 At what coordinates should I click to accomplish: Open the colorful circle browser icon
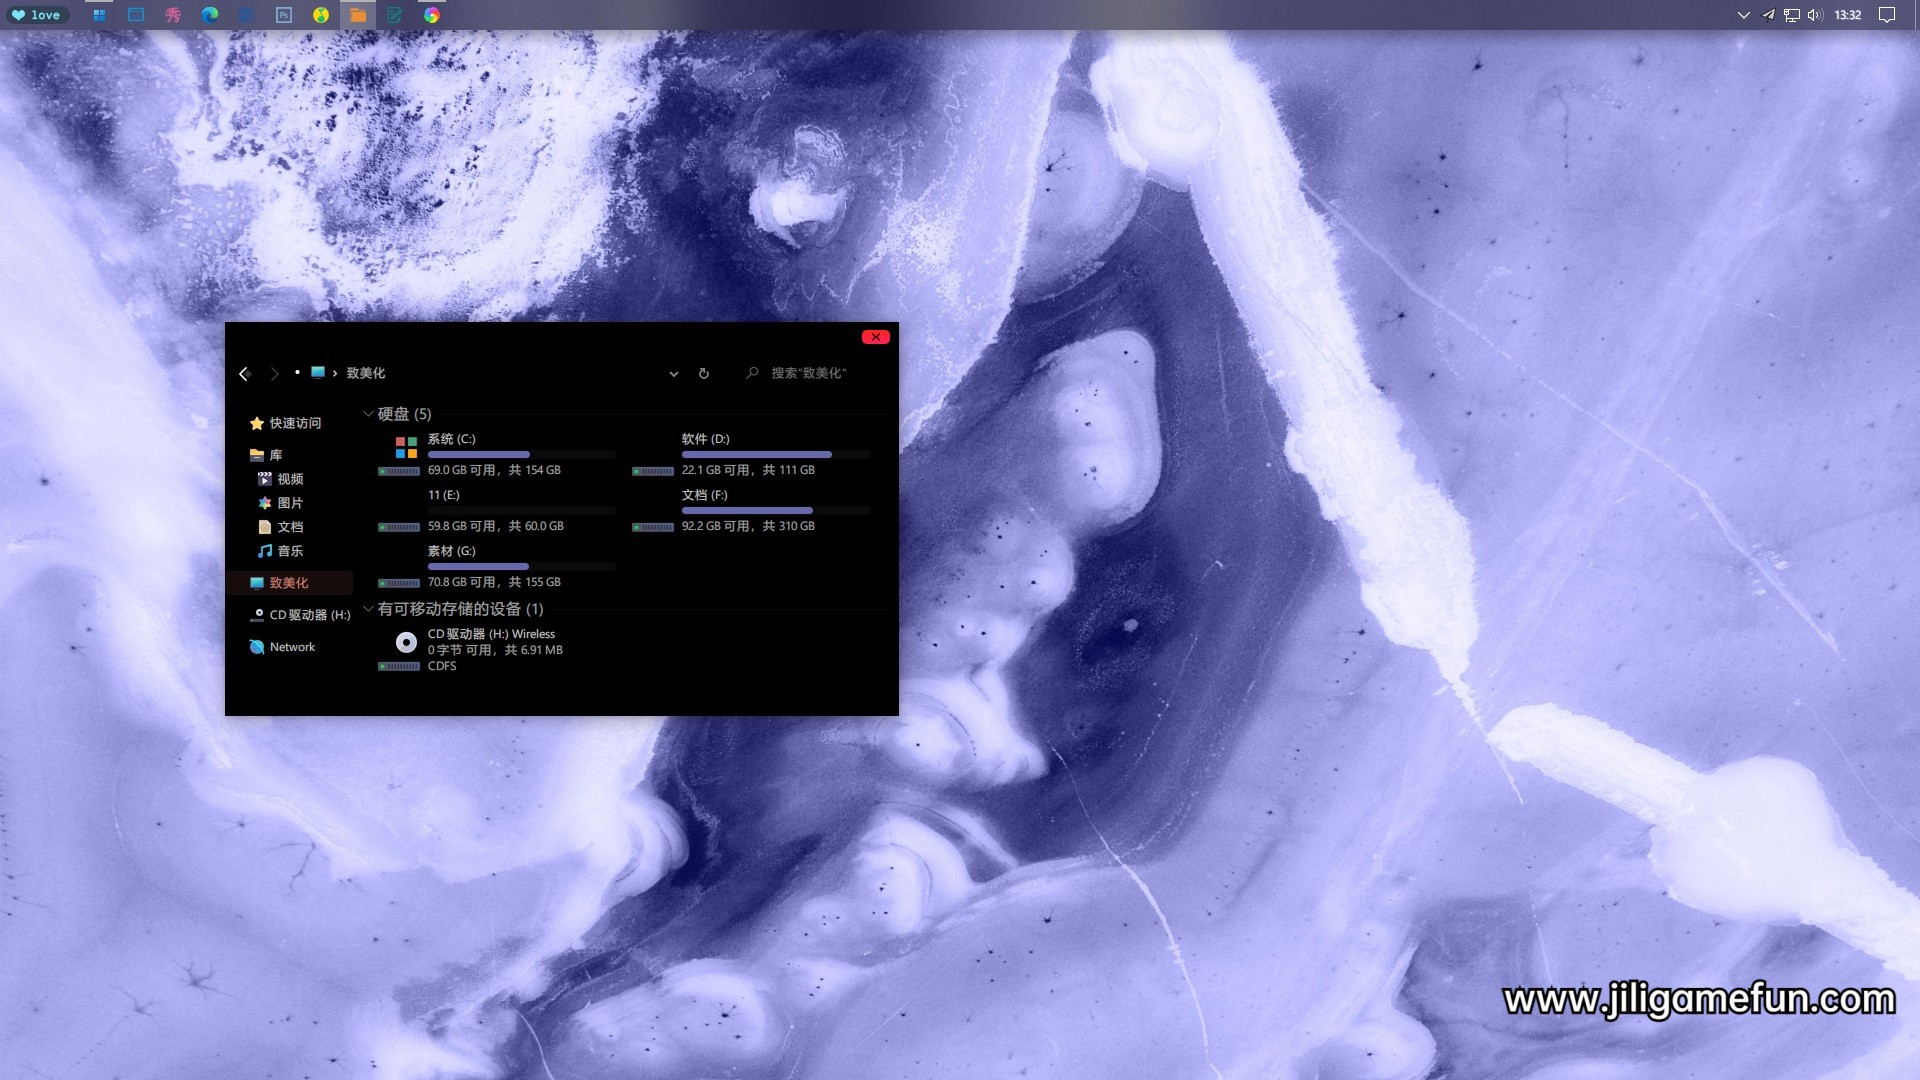click(432, 15)
